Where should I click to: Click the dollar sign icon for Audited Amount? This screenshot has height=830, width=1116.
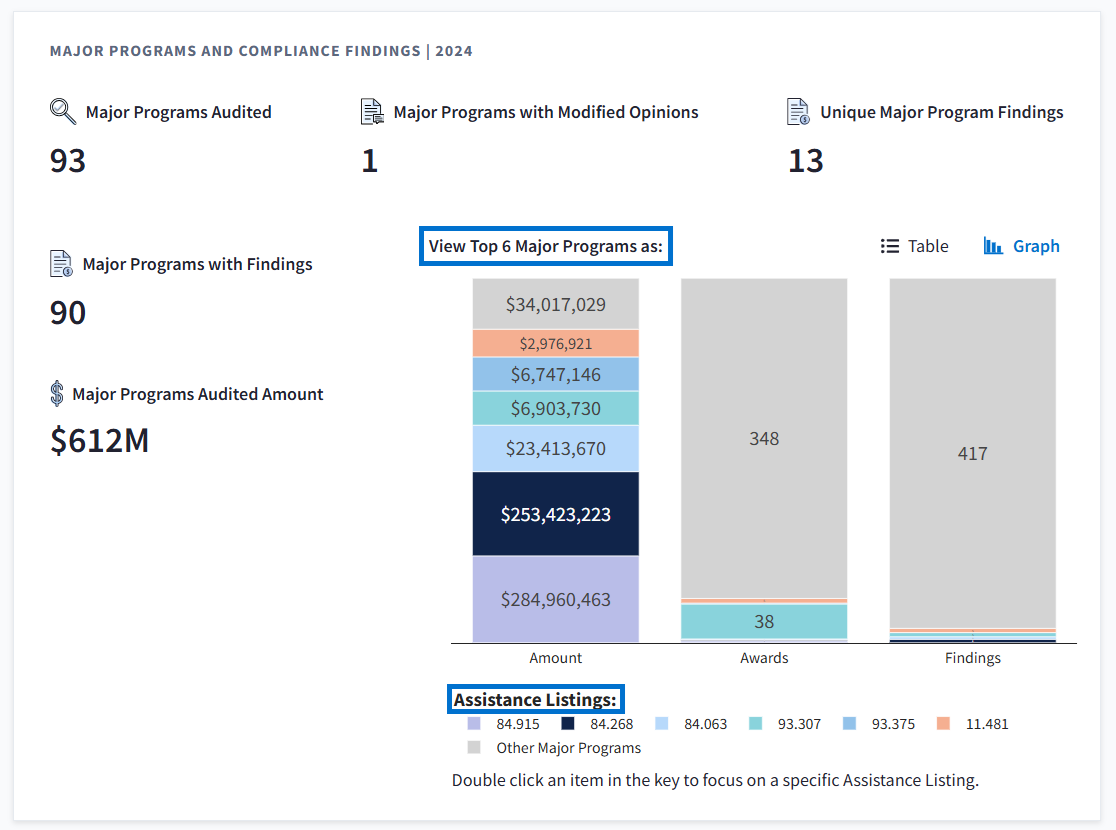(57, 394)
